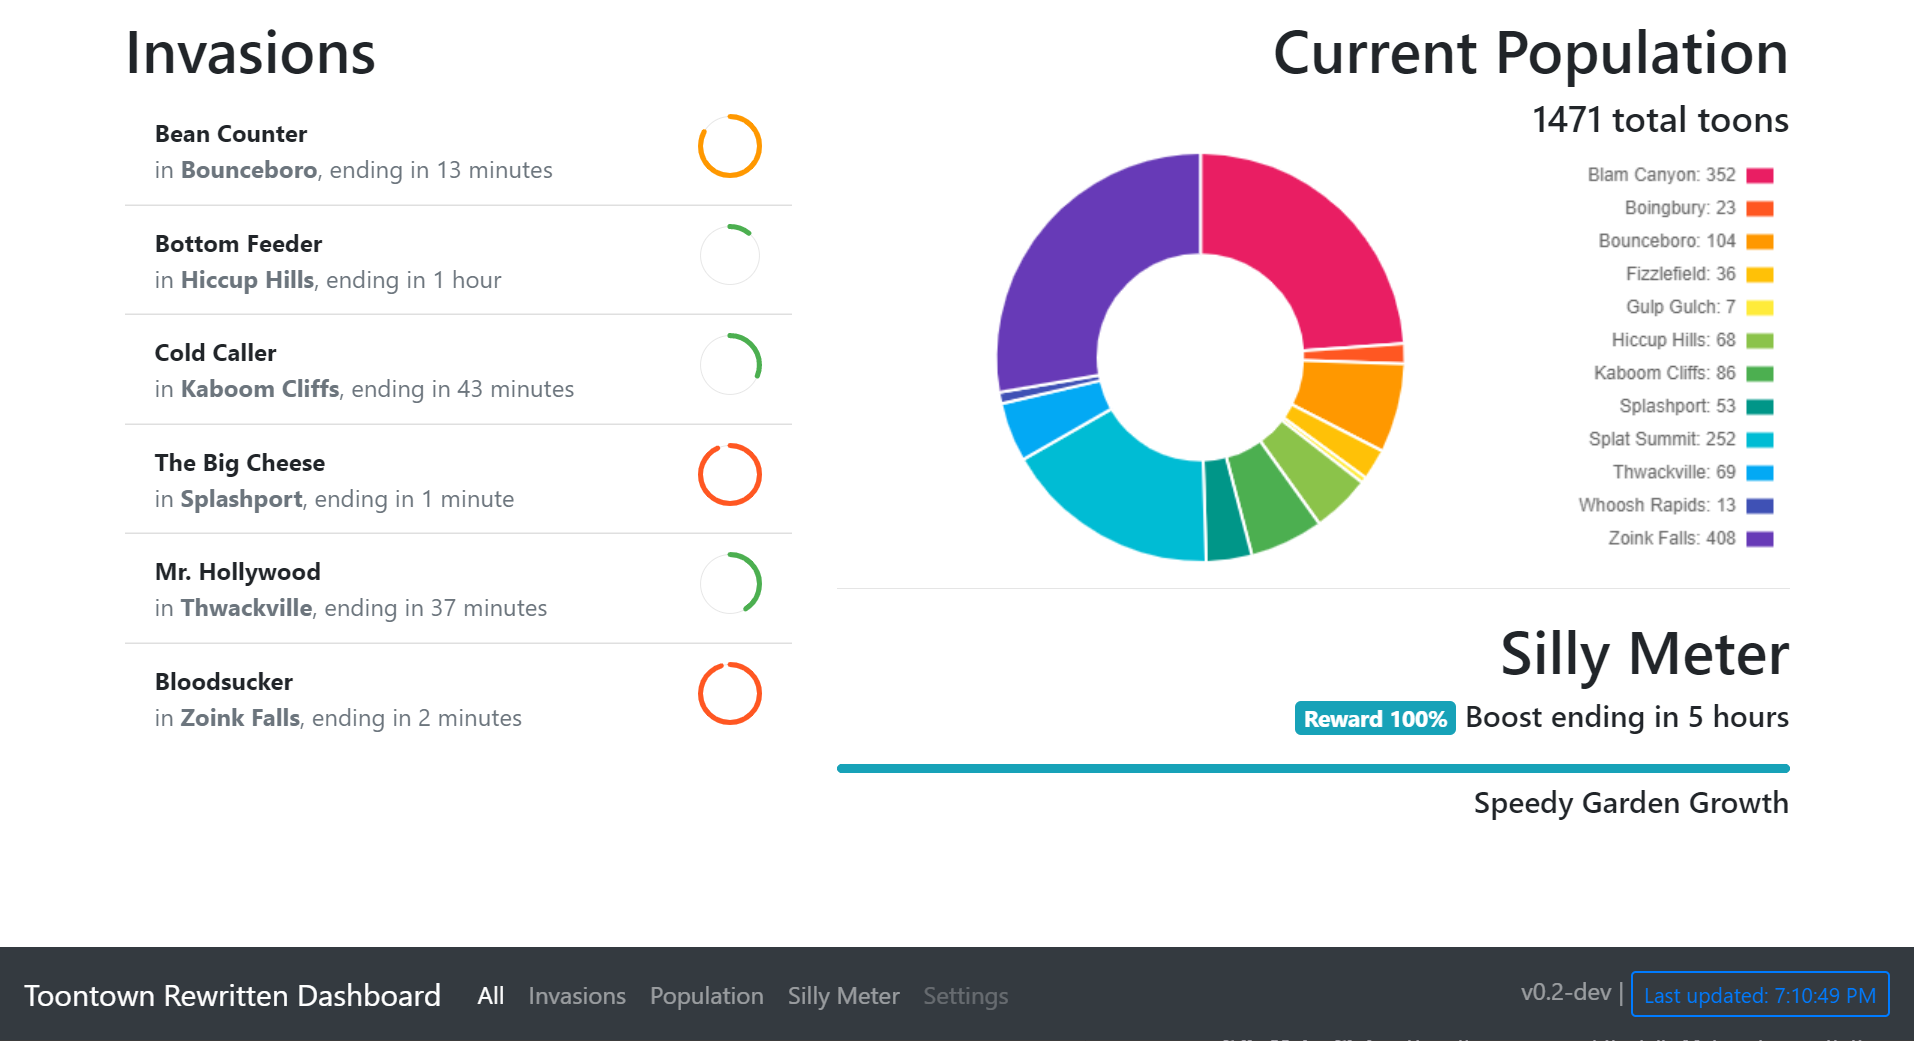The image size is (1914, 1041).
Task: Open the Settings nav item
Action: click(x=966, y=996)
